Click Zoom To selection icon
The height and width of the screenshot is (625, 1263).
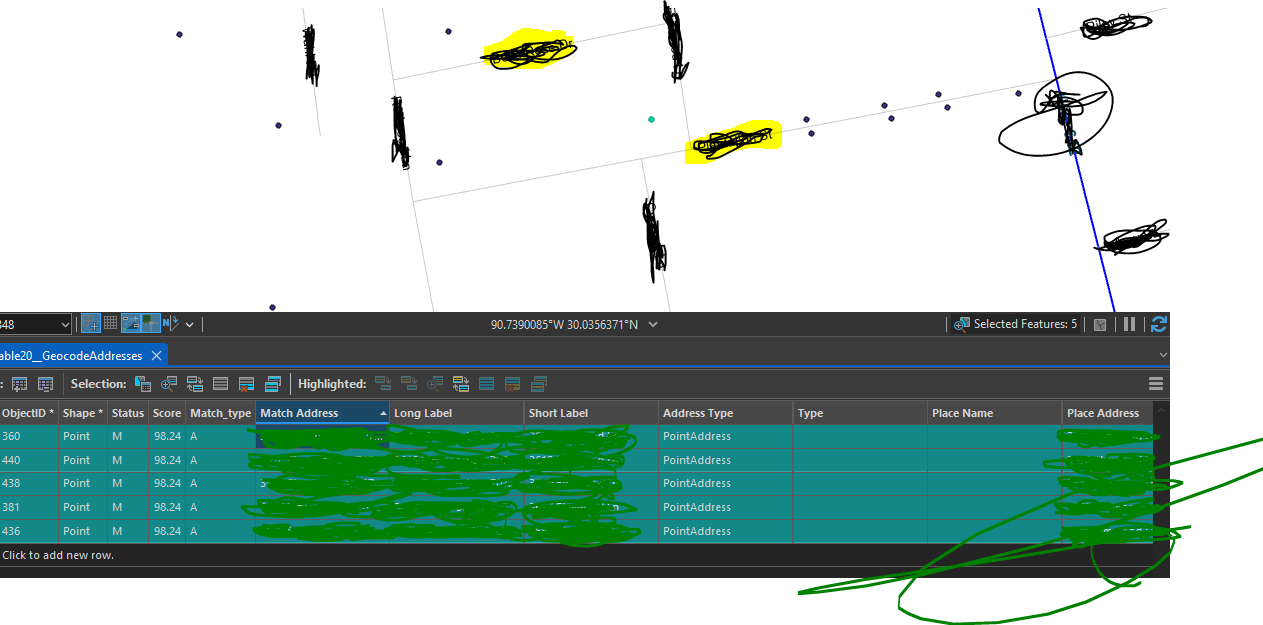click(169, 384)
